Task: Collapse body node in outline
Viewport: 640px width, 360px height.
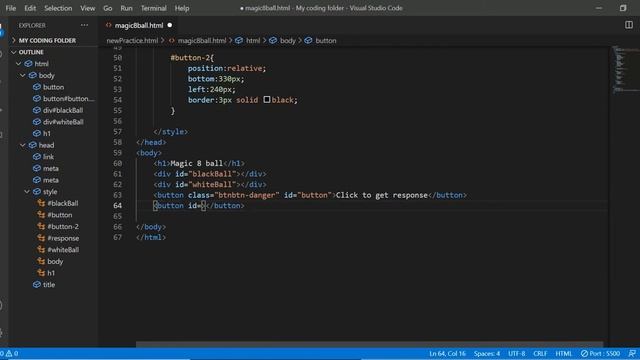Action: [23, 76]
